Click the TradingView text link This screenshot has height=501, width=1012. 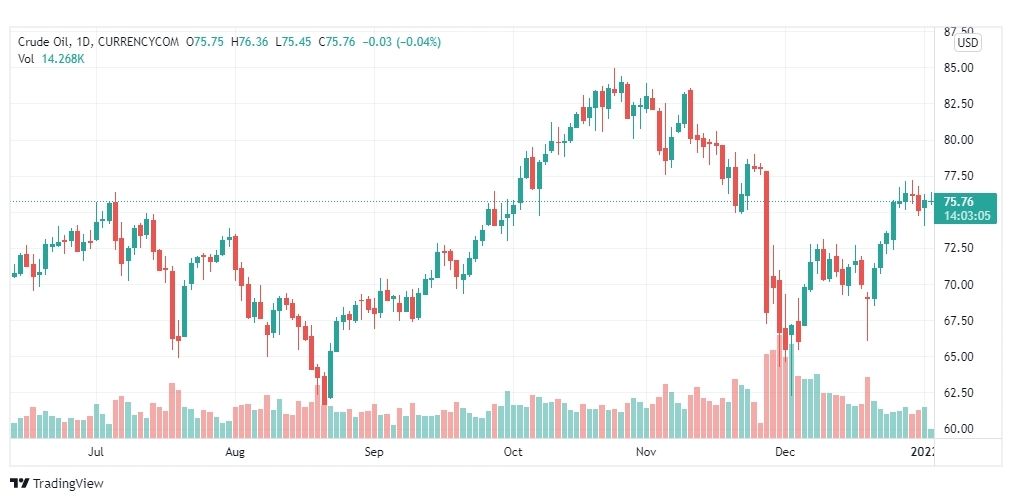[x=68, y=484]
